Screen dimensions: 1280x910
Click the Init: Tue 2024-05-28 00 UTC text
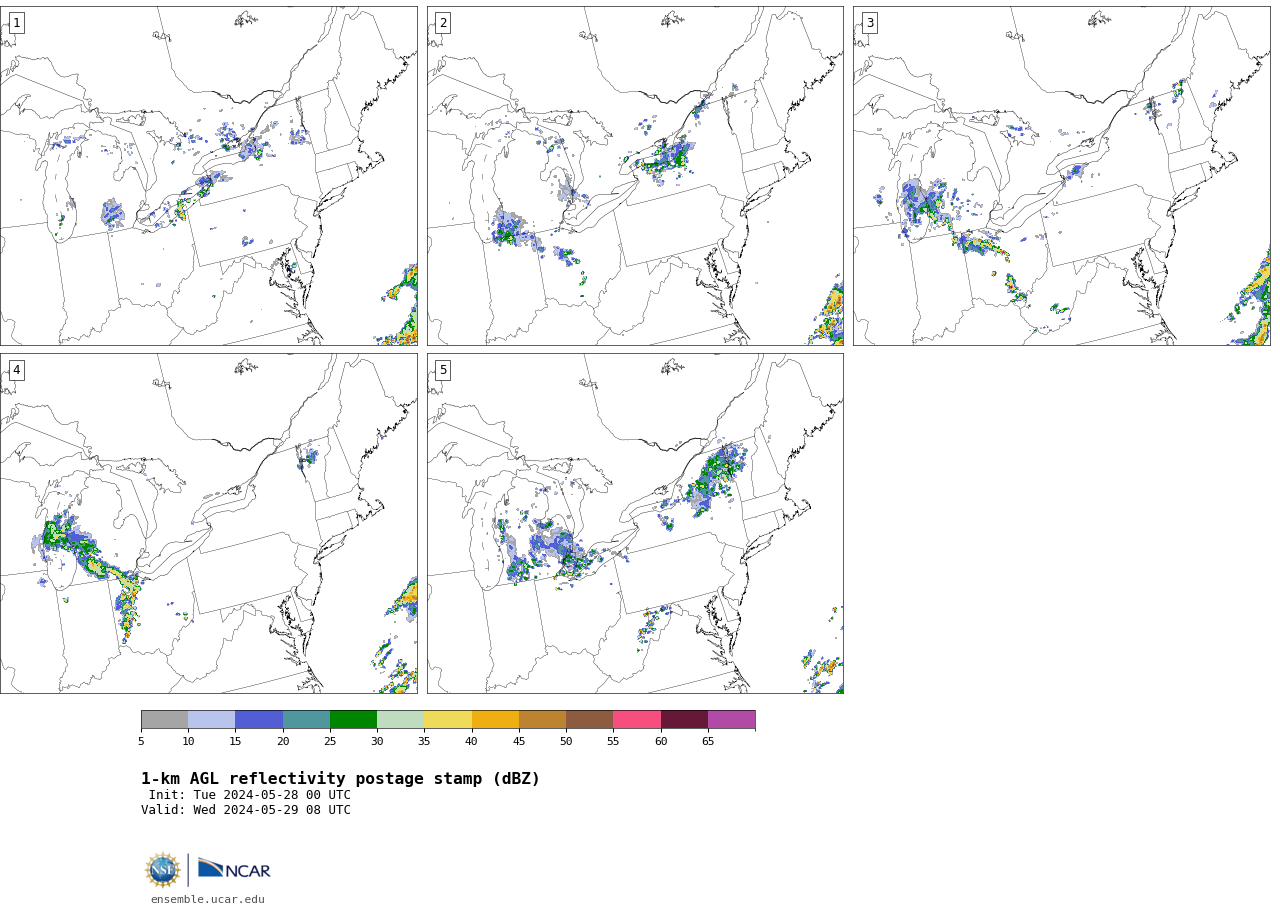pyautogui.click(x=250, y=796)
